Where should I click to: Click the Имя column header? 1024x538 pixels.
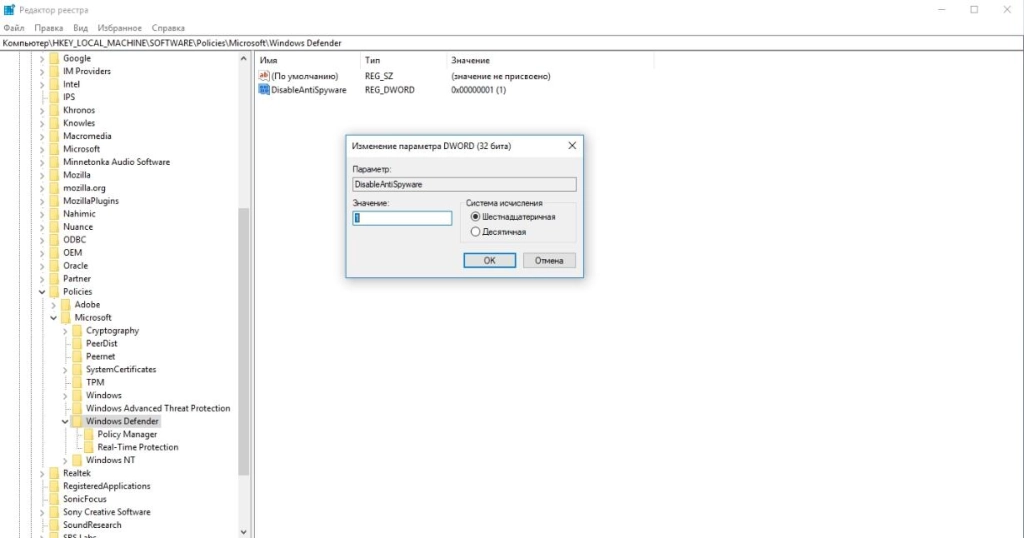(x=308, y=60)
